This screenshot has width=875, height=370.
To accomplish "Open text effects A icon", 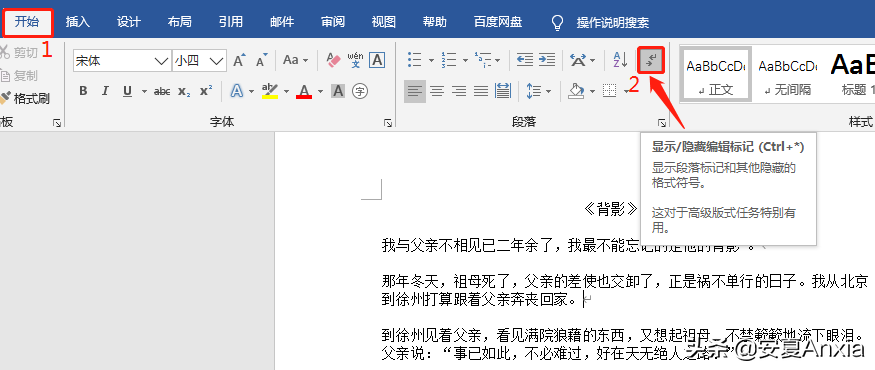I will click(237, 91).
